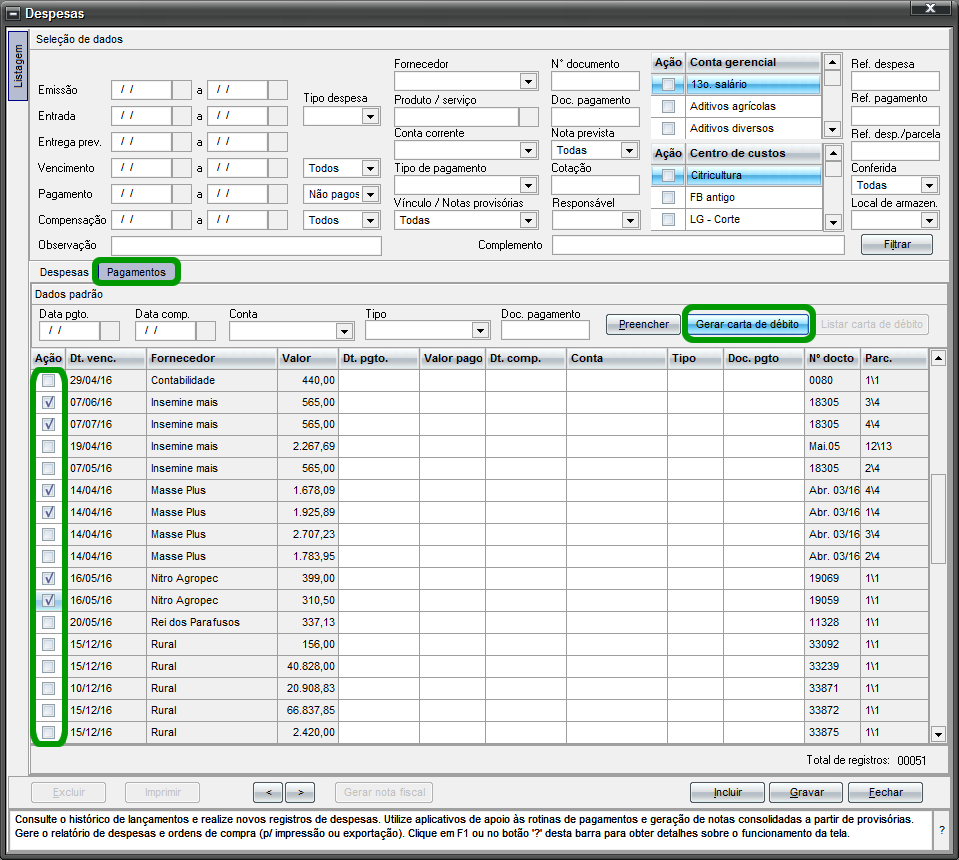Image resolution: width=959 pixels, height=860 pixels.
Task: Save with the Gravar button
Action: click(806, 793)
